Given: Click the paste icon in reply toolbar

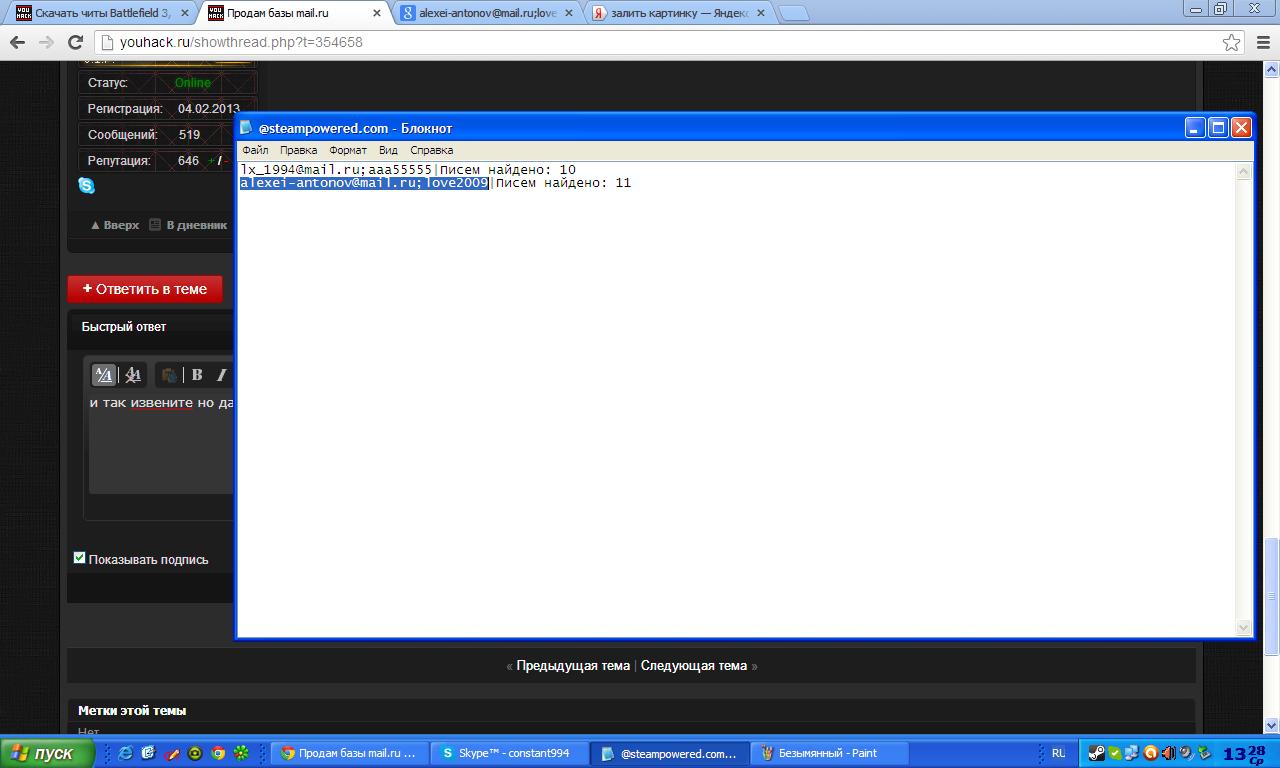Looking at the screenshot, I should [169, 375].
